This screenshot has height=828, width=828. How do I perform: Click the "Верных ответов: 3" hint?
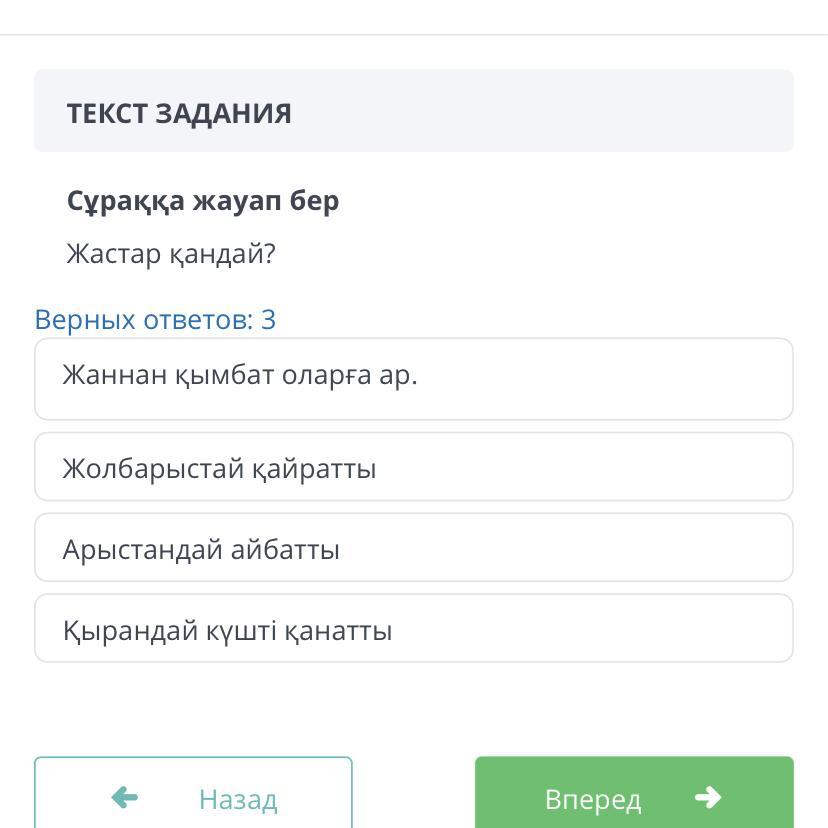click(155, 320)
